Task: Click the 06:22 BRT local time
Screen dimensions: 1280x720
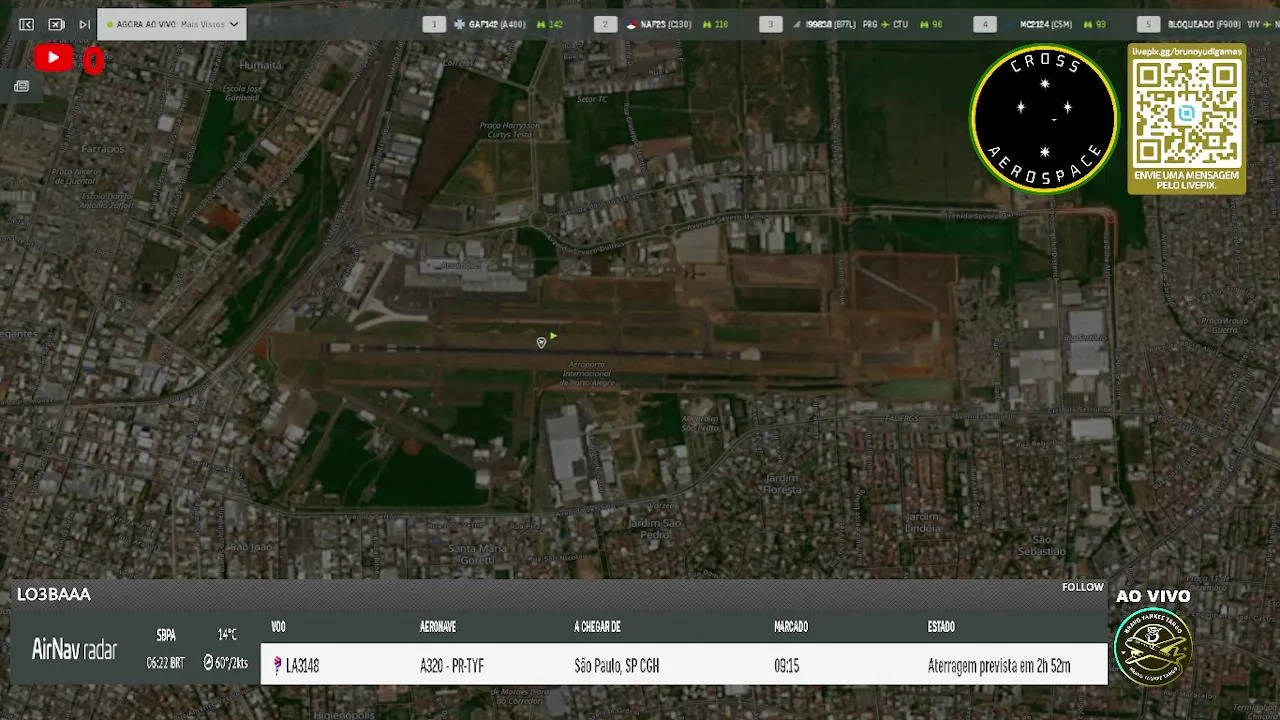Action: [x=166, y=663]
